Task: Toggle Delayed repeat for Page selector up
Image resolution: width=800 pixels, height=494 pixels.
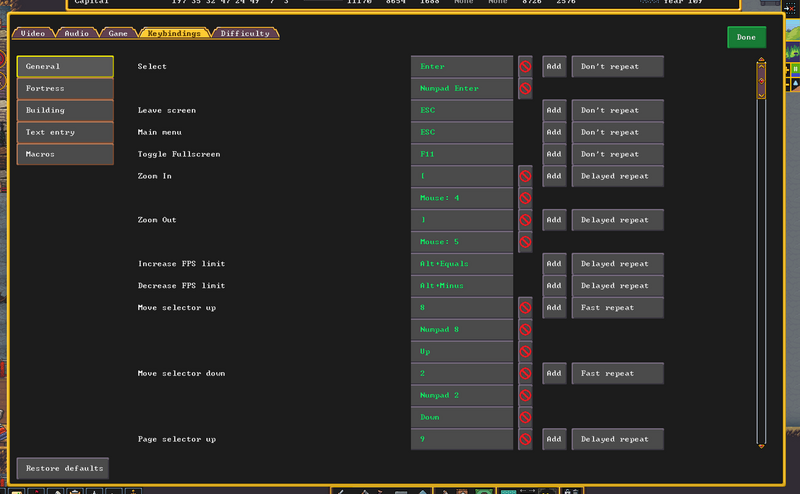Action: (x=617, y=439)
